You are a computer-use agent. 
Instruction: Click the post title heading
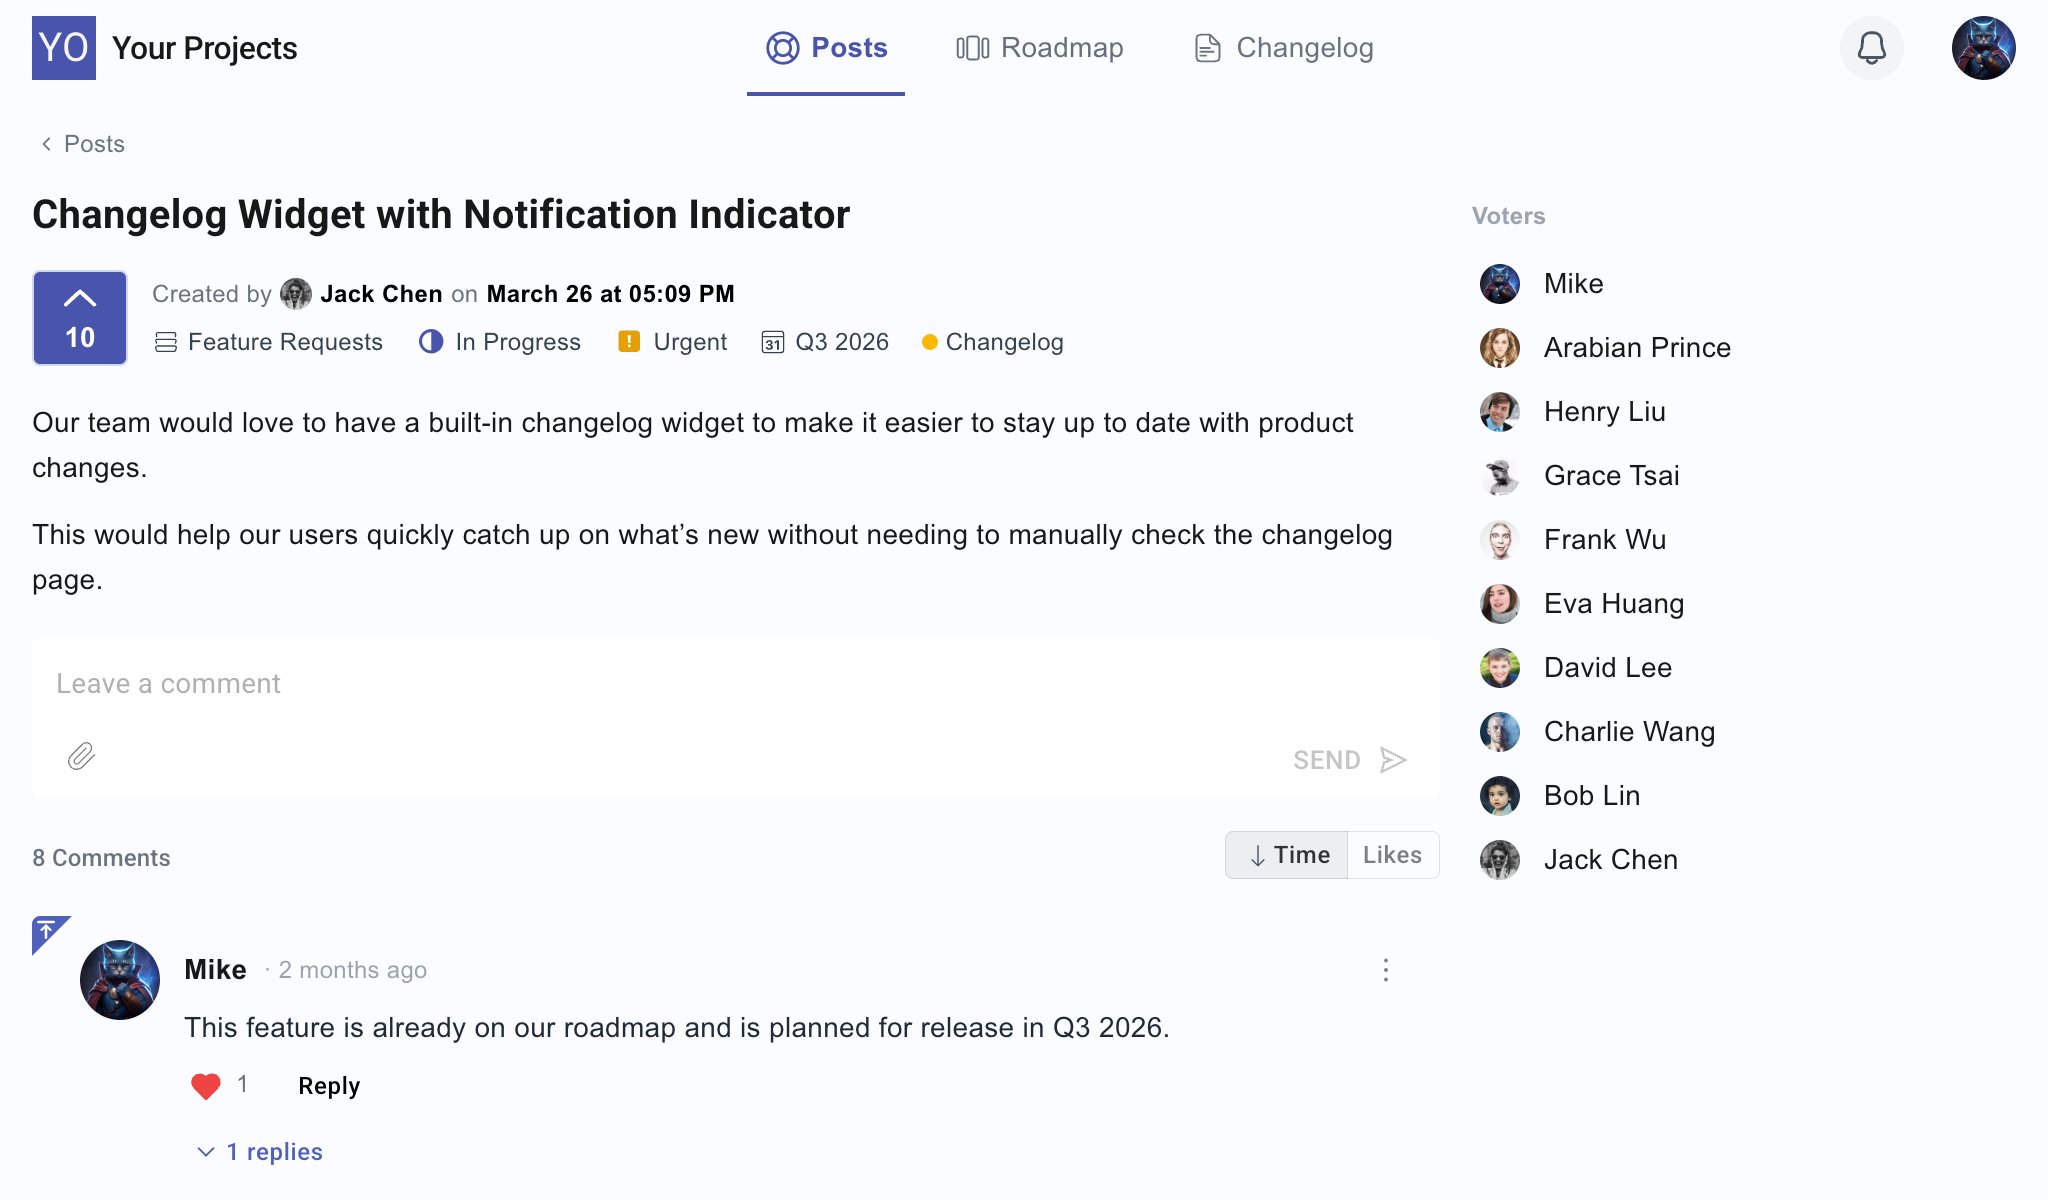click(441, 215)
